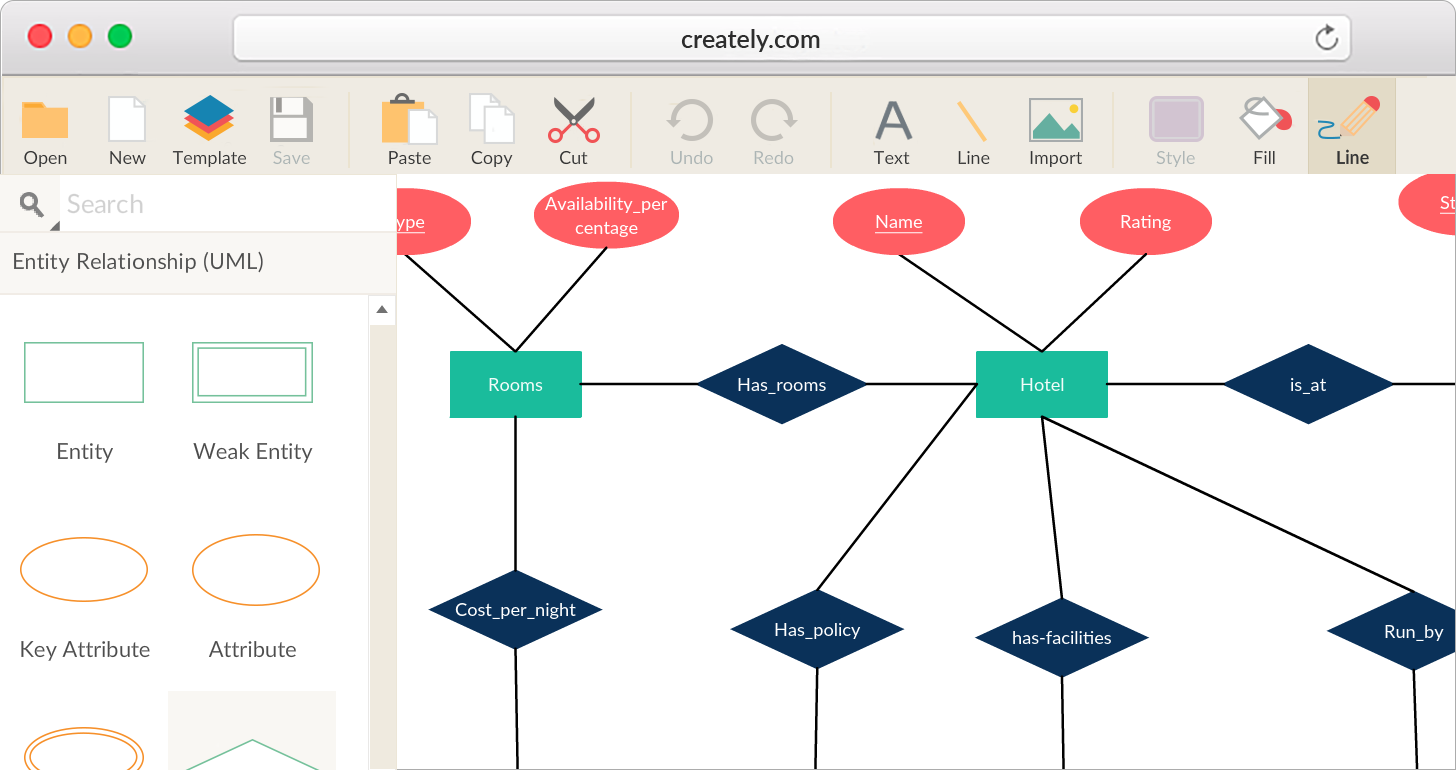Screen dimensions: 1456x770
Task: Open the Template layers icon
Action: pos(209,120)
